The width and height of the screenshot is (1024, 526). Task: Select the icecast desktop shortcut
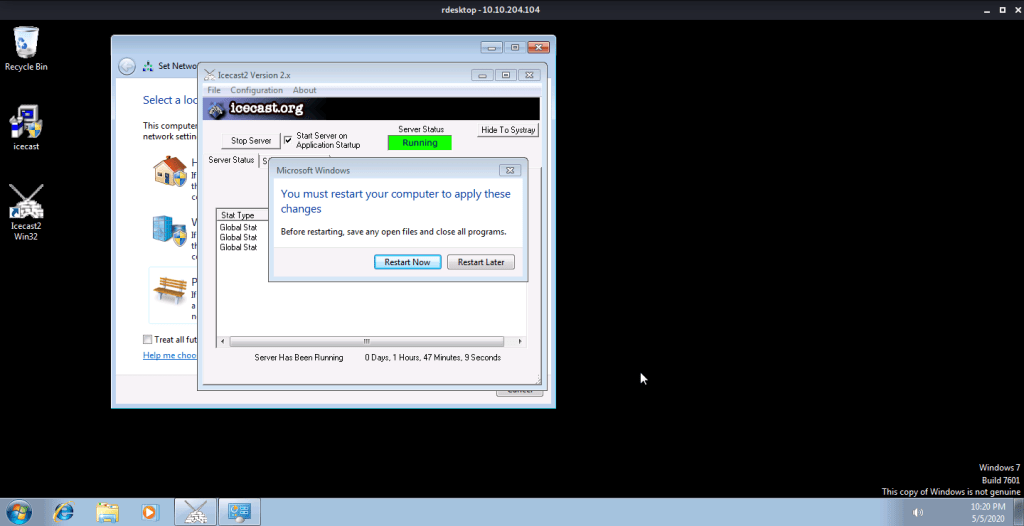point(26,122)
